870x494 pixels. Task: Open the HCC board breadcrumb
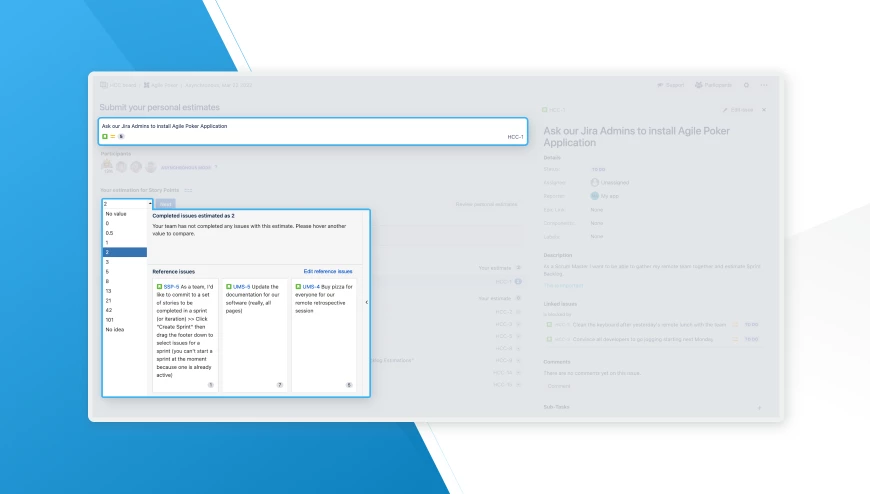118,85
